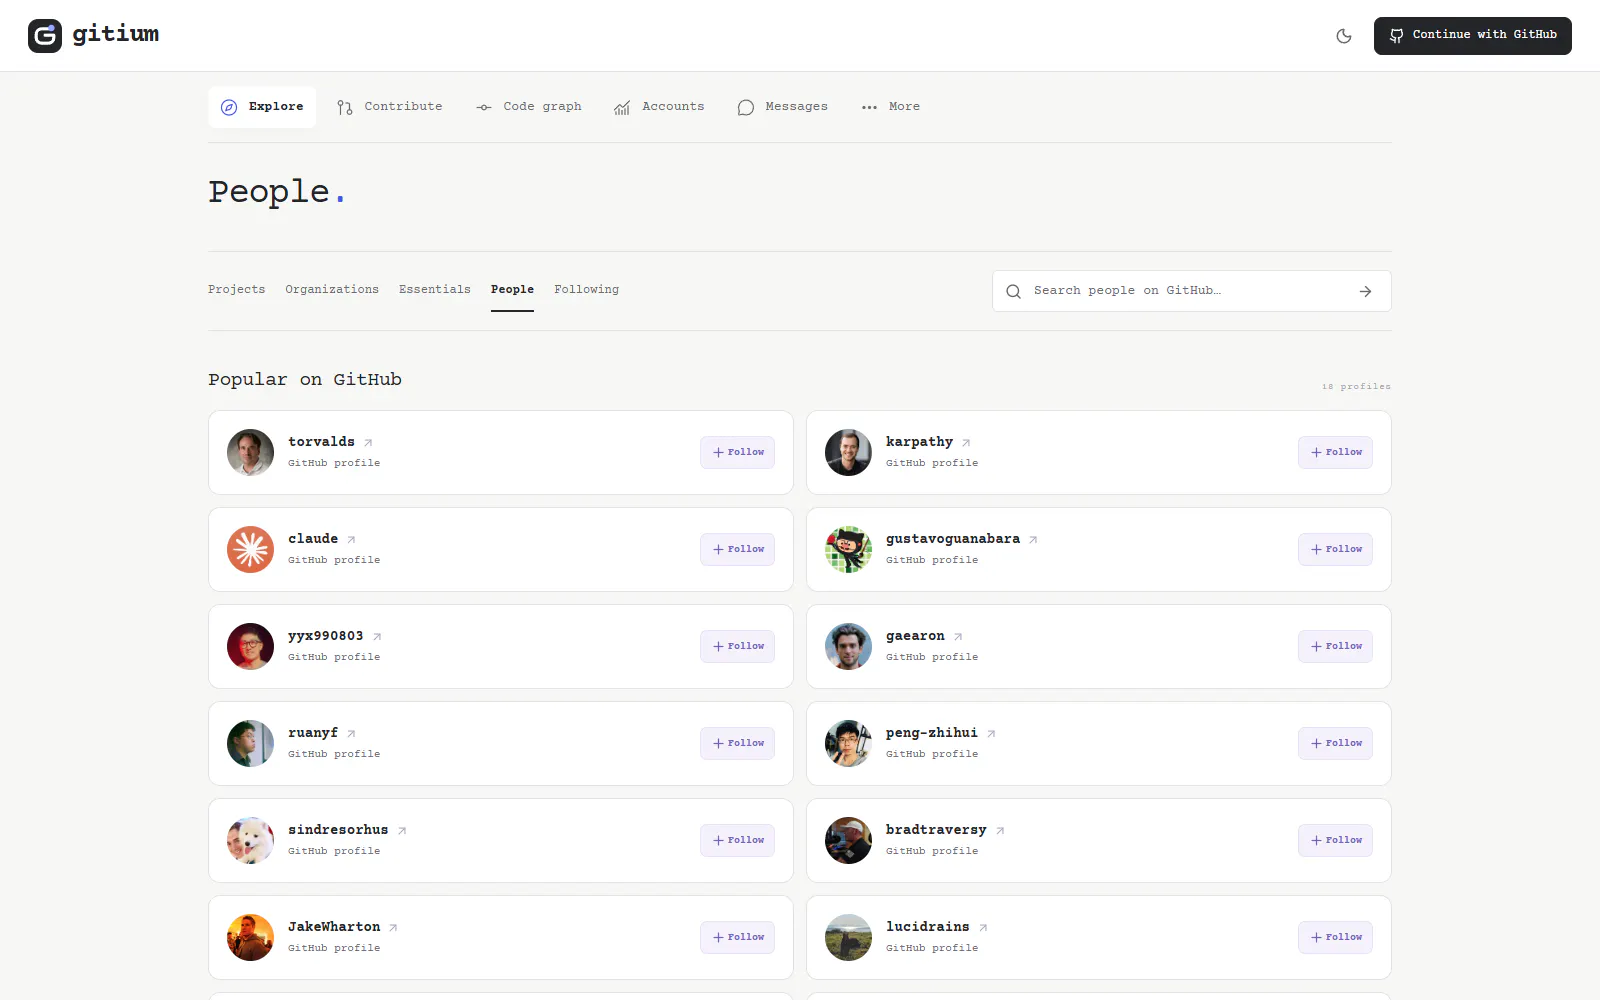Open bradtraversy external link arrow icon
Image resolution: width=1600 pixels, height=1000 pixels.
click(1000, 831)
